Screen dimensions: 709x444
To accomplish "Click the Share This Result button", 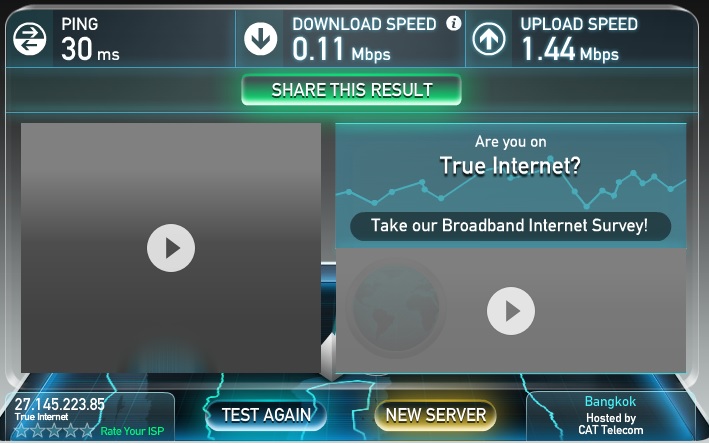I will (x=351, y=90).
